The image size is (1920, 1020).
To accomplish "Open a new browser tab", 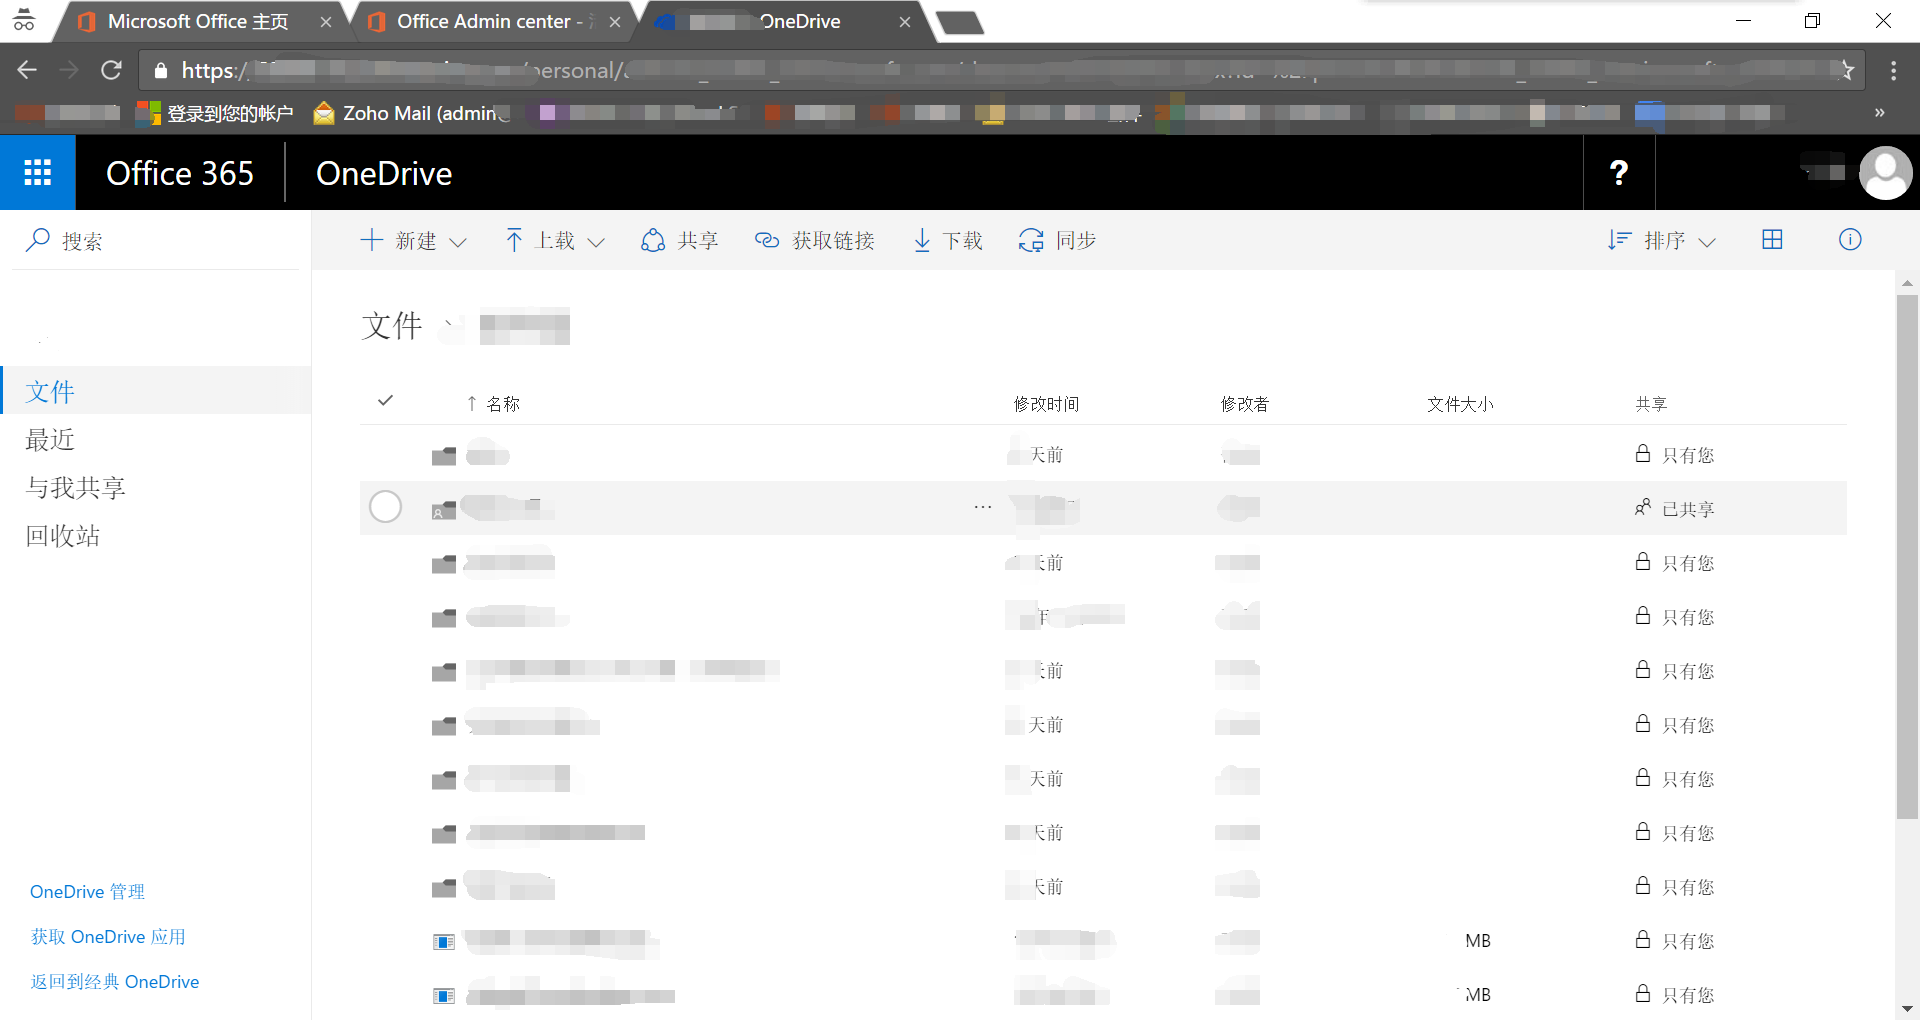I will coord(961,22).
